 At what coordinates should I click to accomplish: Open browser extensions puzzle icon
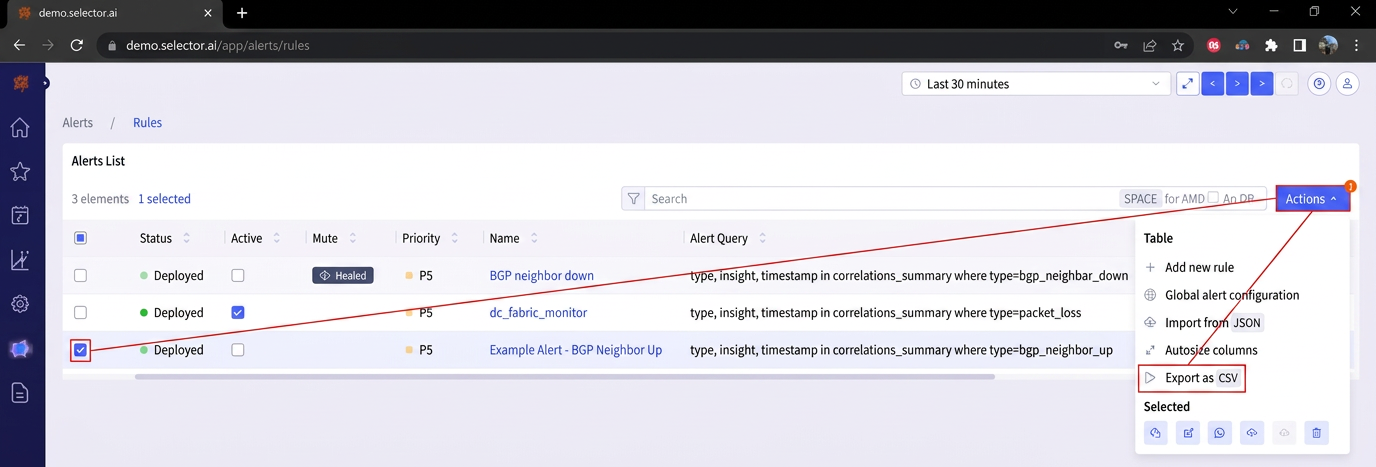[1271, 45]
